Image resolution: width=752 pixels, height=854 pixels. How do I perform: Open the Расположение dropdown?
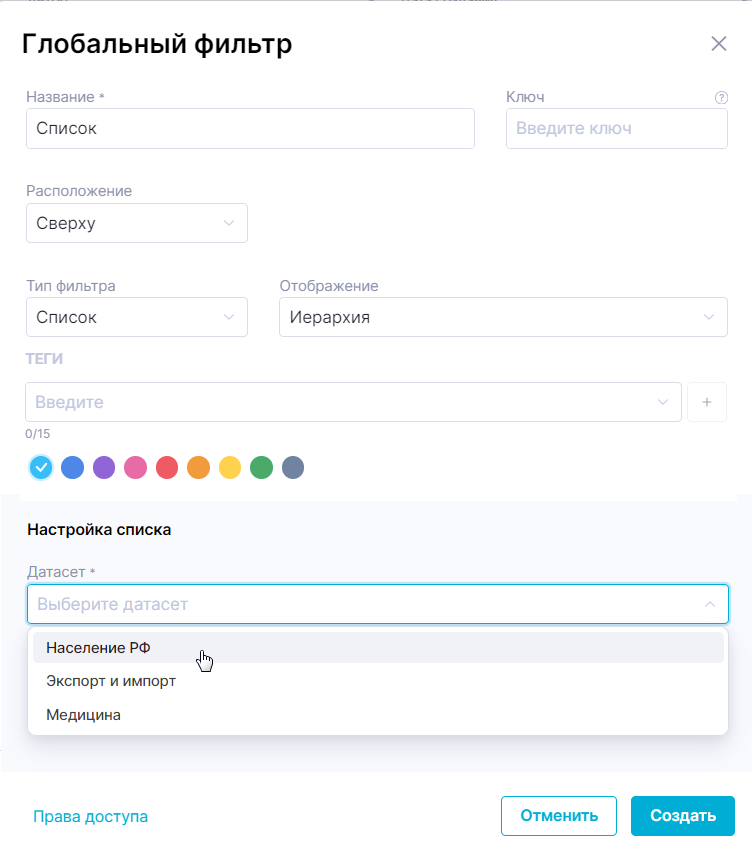(x=137, y=223)
